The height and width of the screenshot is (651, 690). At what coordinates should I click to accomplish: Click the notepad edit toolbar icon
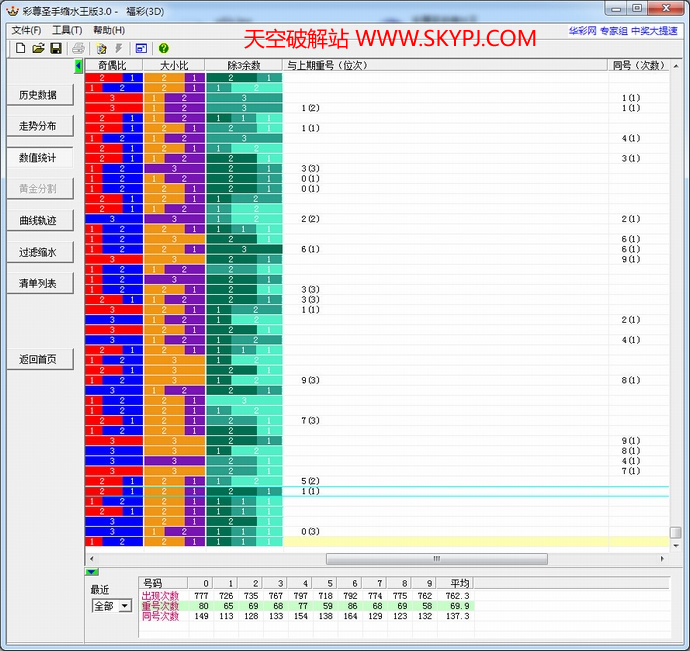(101, 48)
